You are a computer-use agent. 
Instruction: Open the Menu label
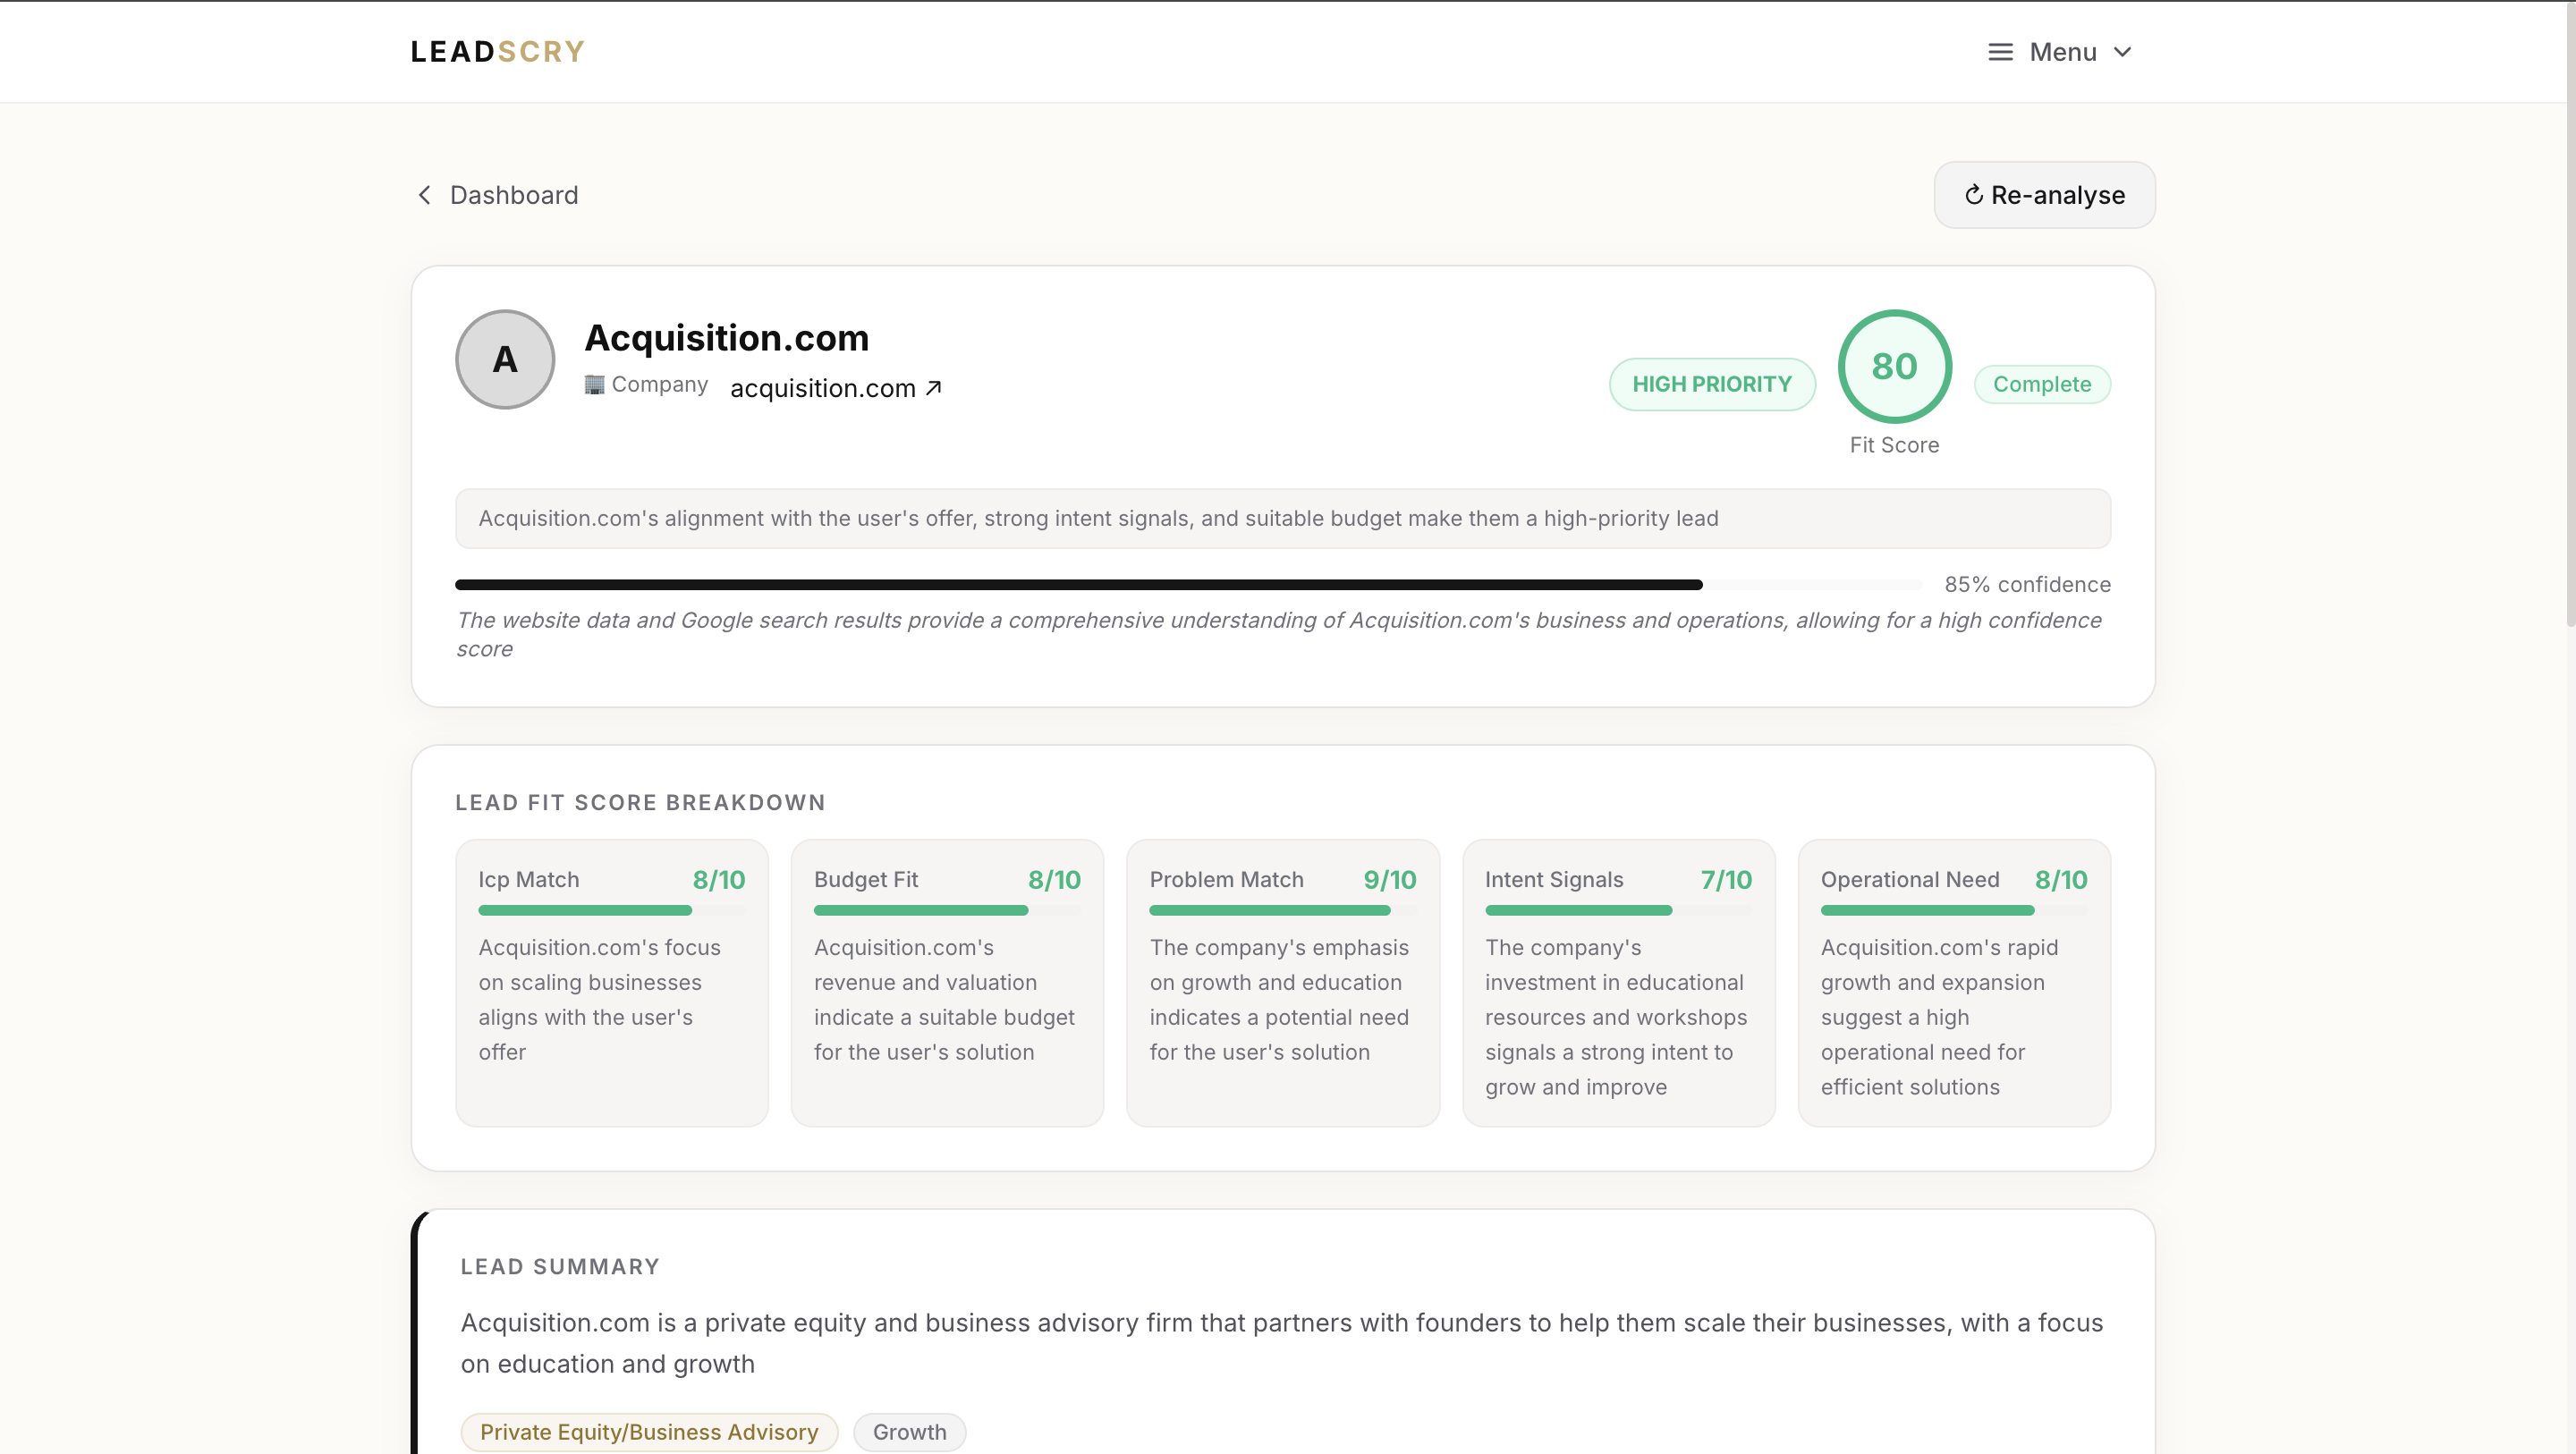pyautogui.click(x=2062, y=52)
